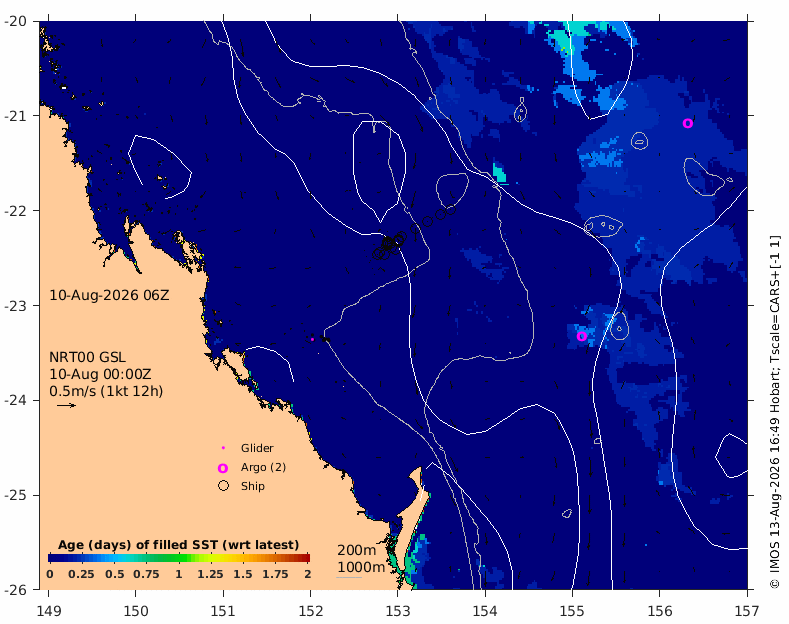
Task: Select the magenta Glider dot in legend
Action: (x=223, y=448)
